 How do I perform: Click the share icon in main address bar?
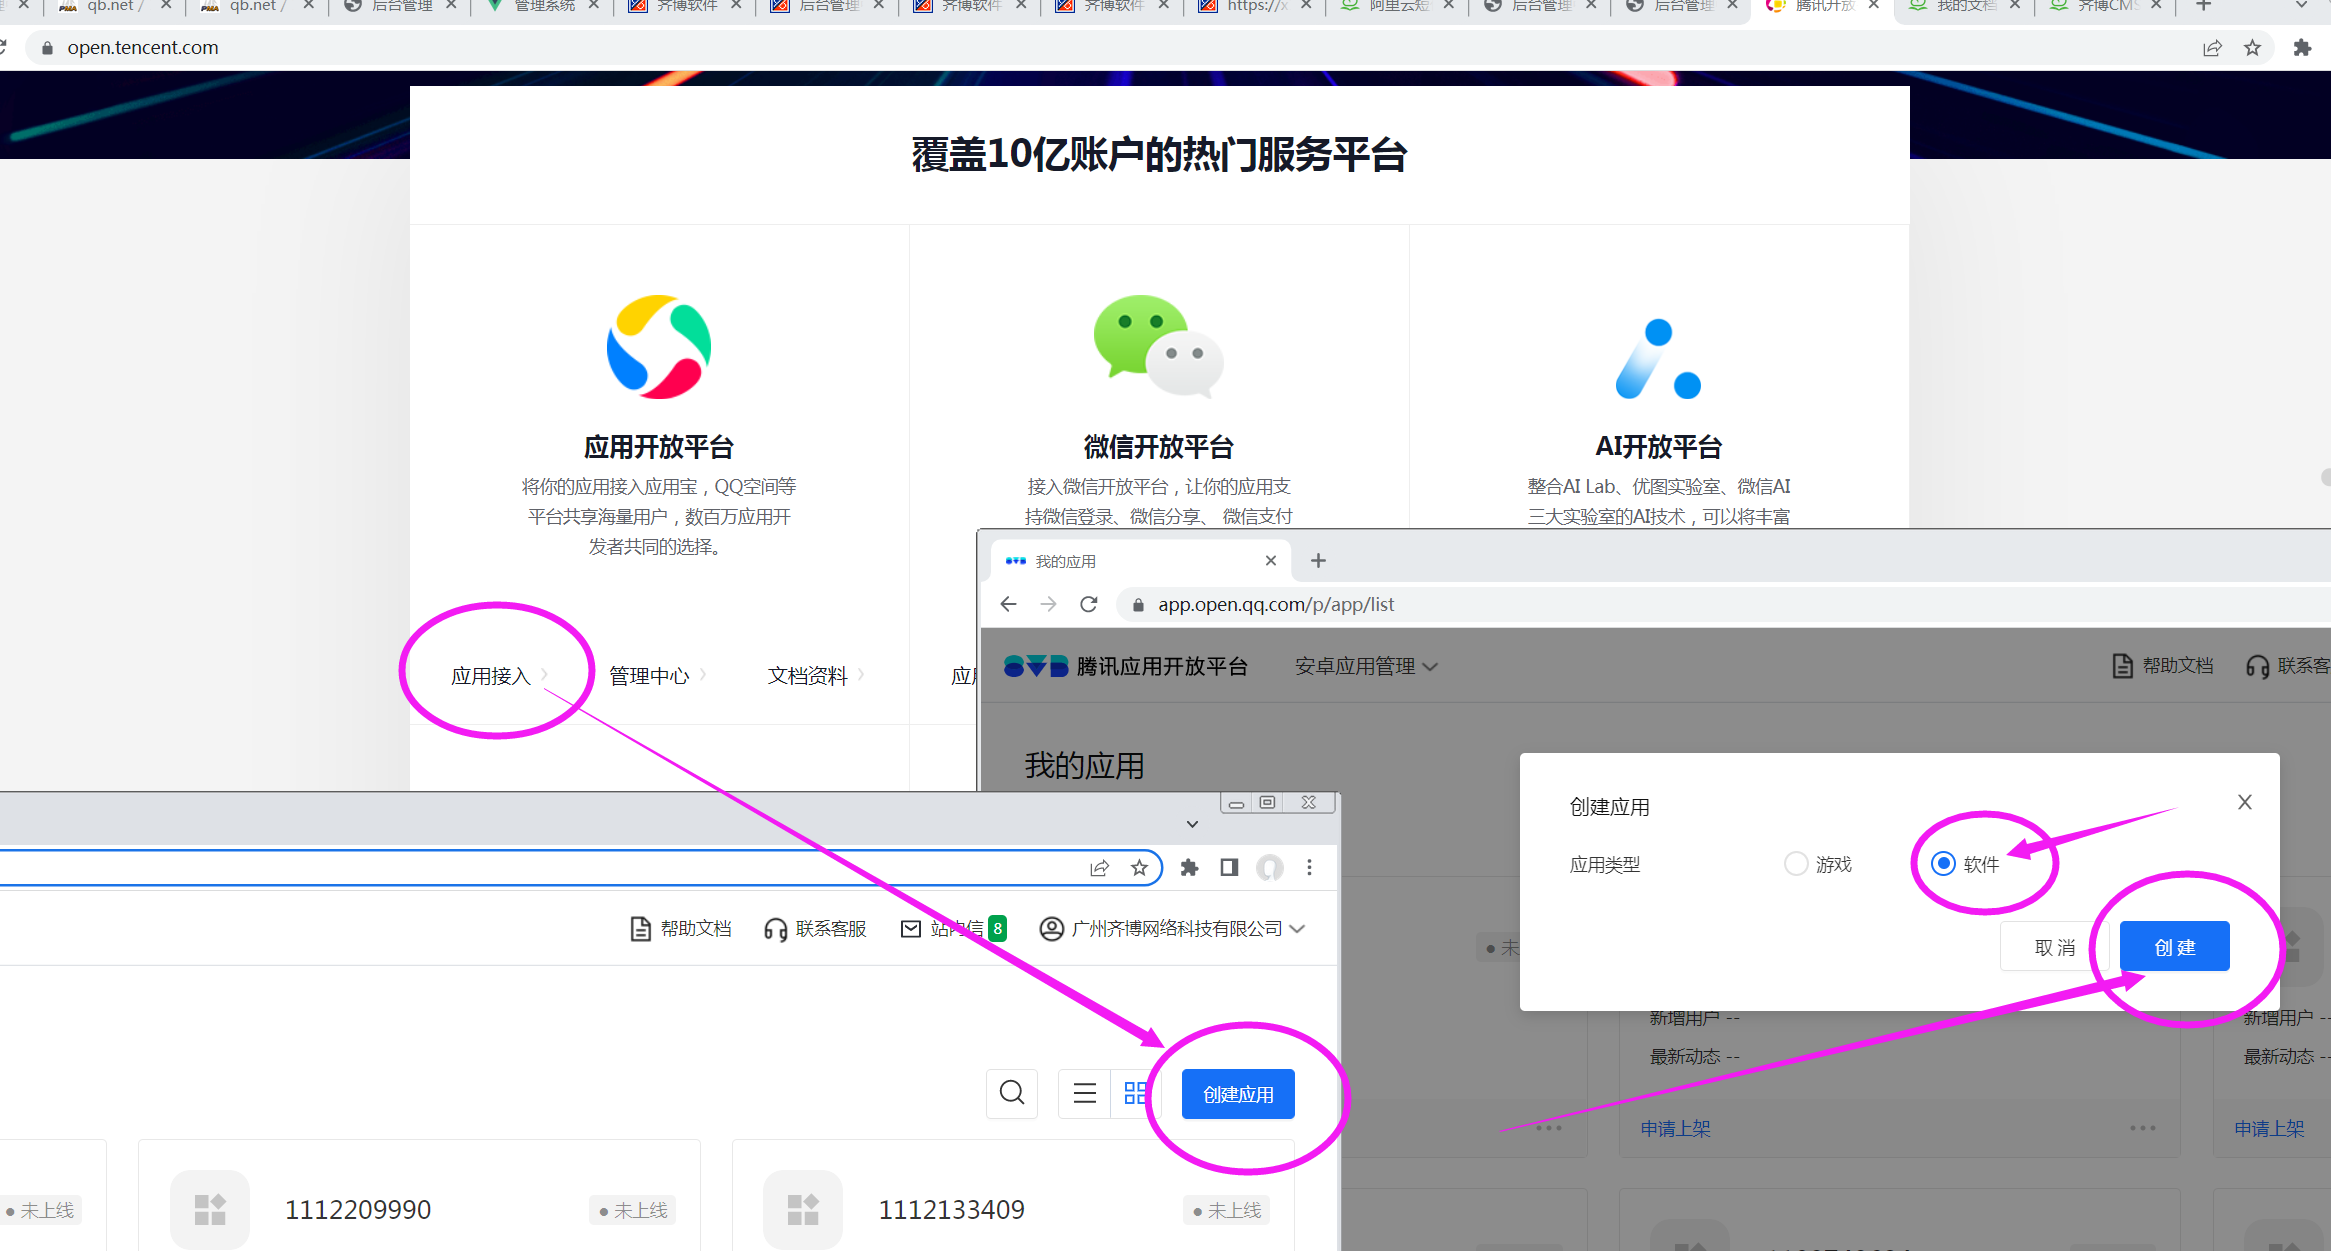coord(2212,48)
